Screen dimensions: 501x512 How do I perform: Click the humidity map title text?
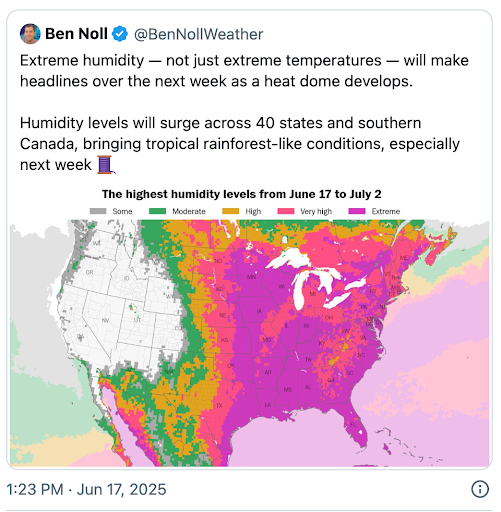point(242,194)
